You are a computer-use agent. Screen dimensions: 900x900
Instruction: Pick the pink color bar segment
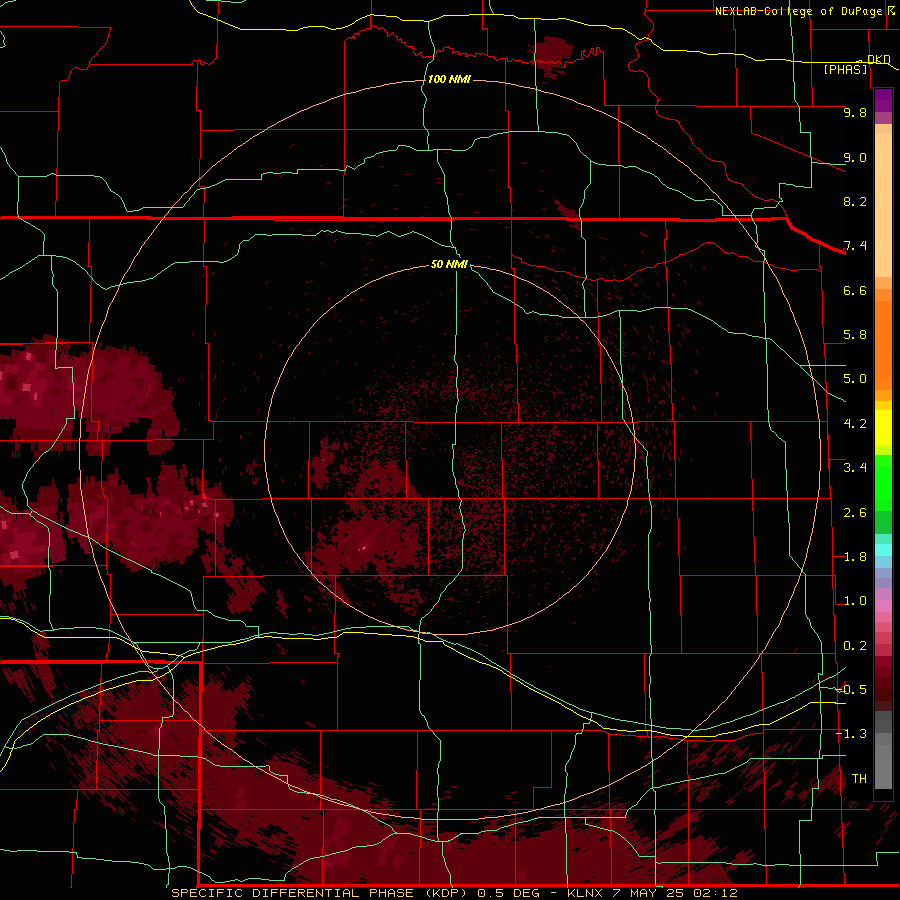883,606
